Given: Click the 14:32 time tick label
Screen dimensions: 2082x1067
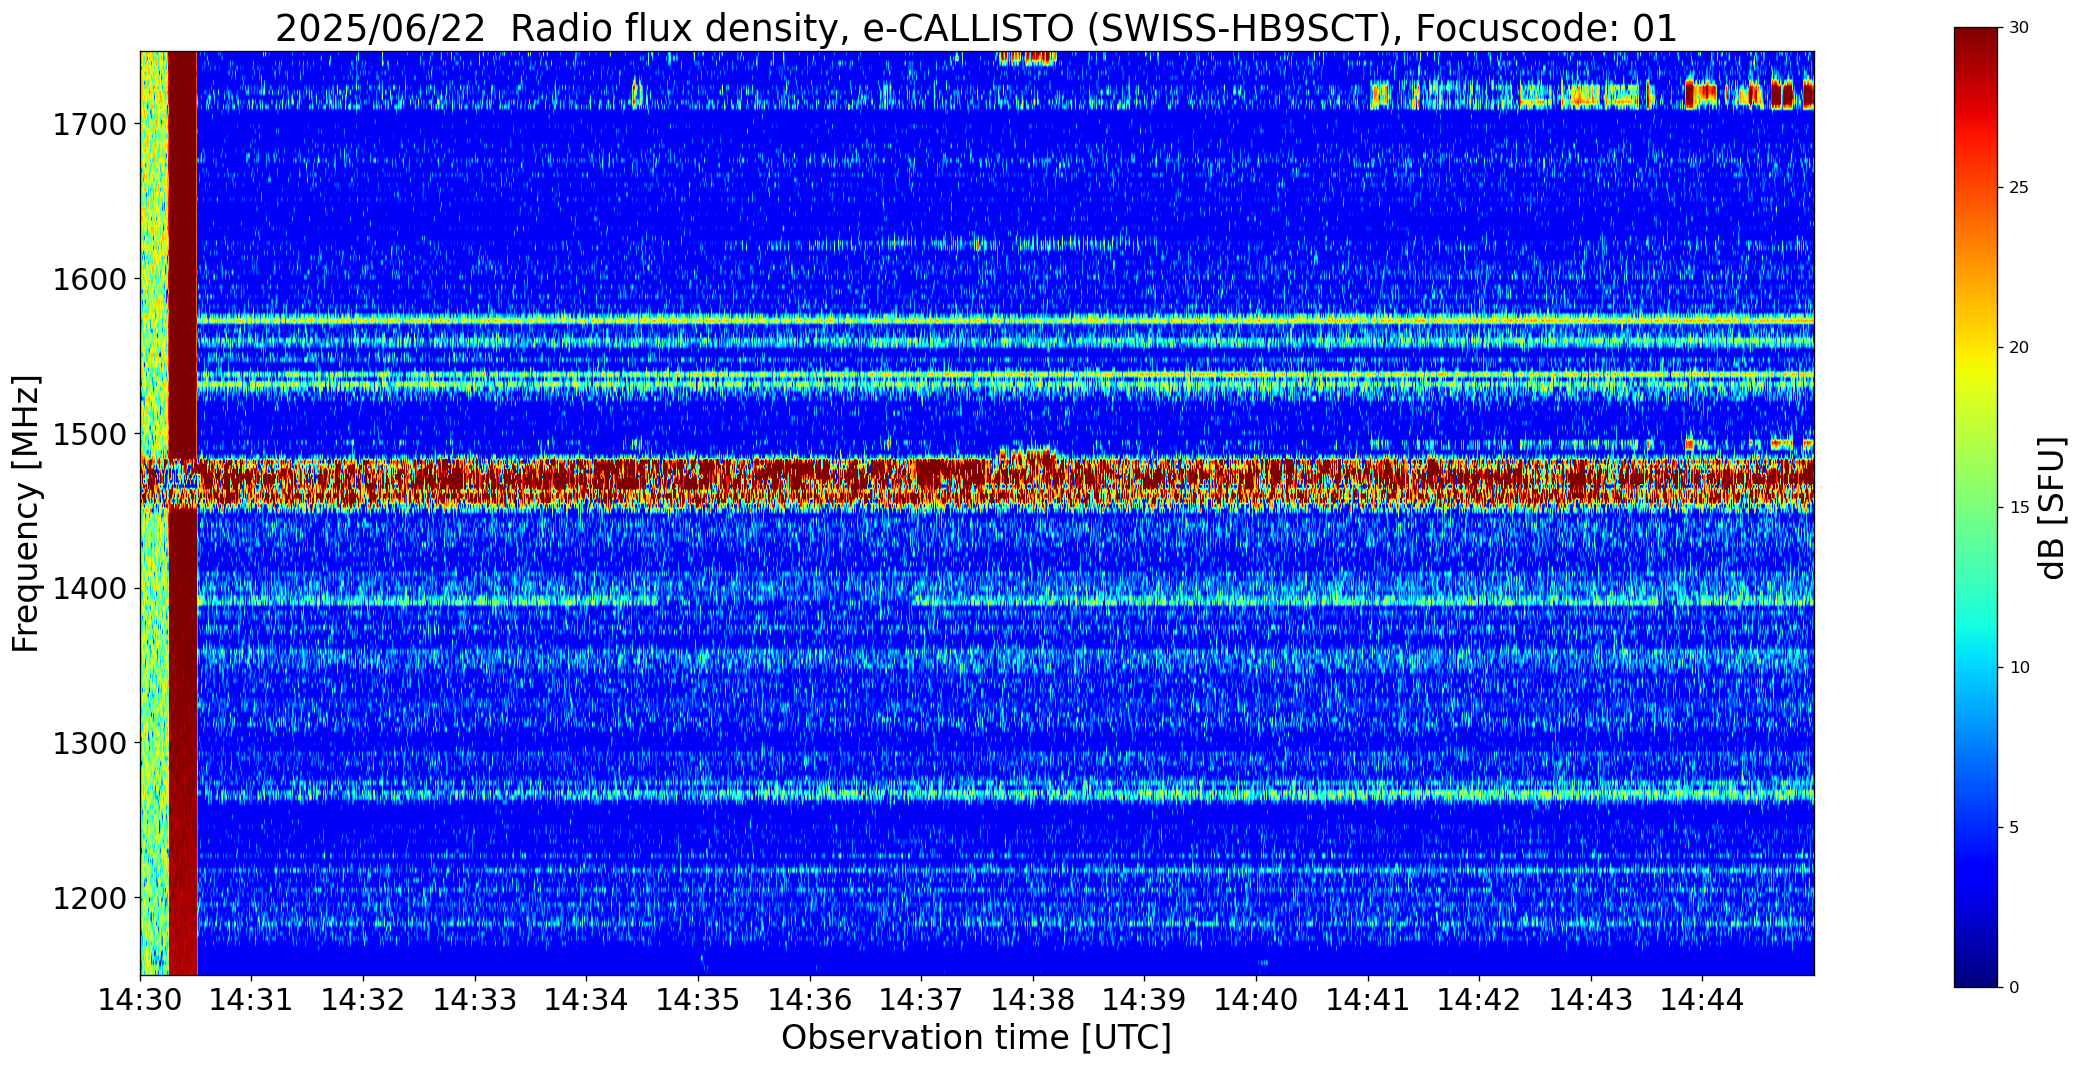Looking at the screenshot, I should pos(363,1000).
